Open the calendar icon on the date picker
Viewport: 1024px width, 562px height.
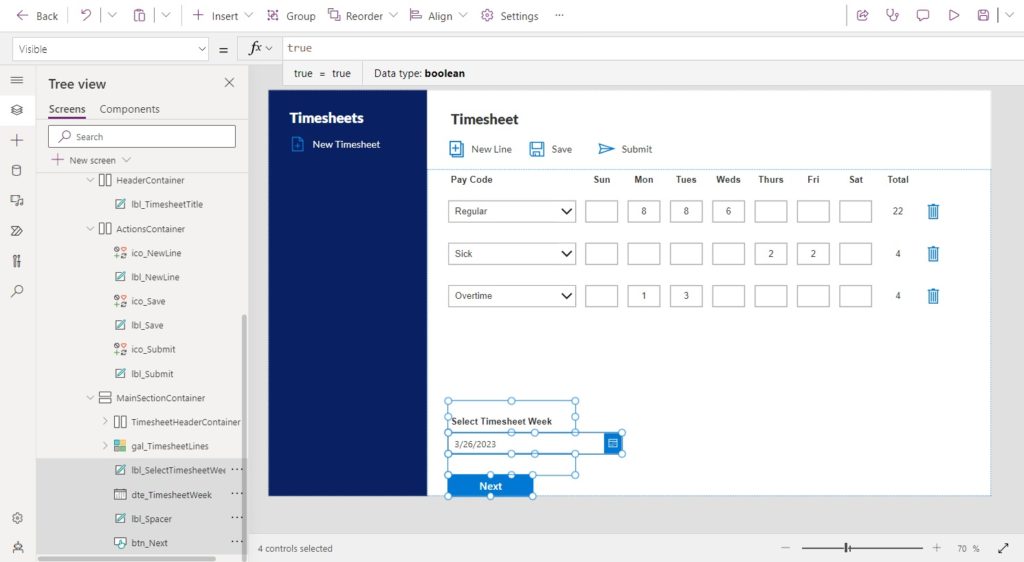pyautogui.click(x=613, y=444)
